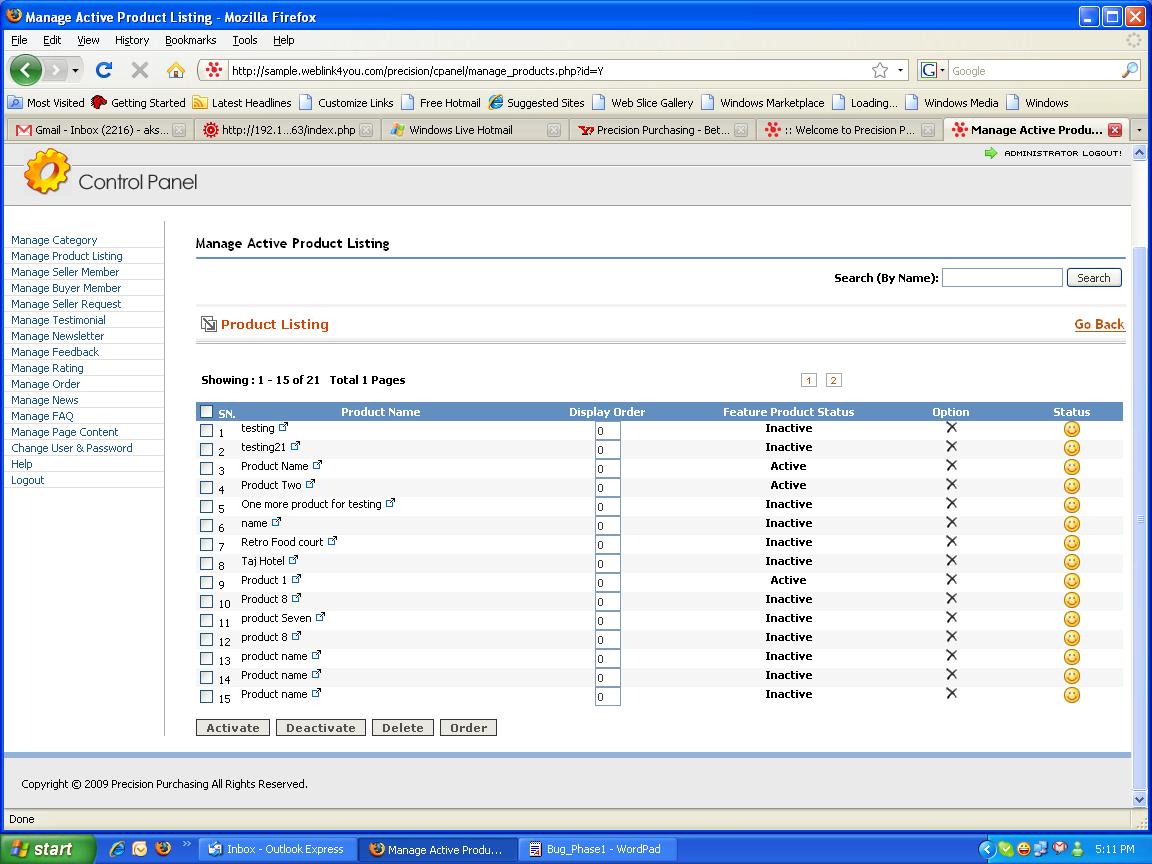Open the History menu
Screen dimensions: 1152x864
tap(132, 40)
